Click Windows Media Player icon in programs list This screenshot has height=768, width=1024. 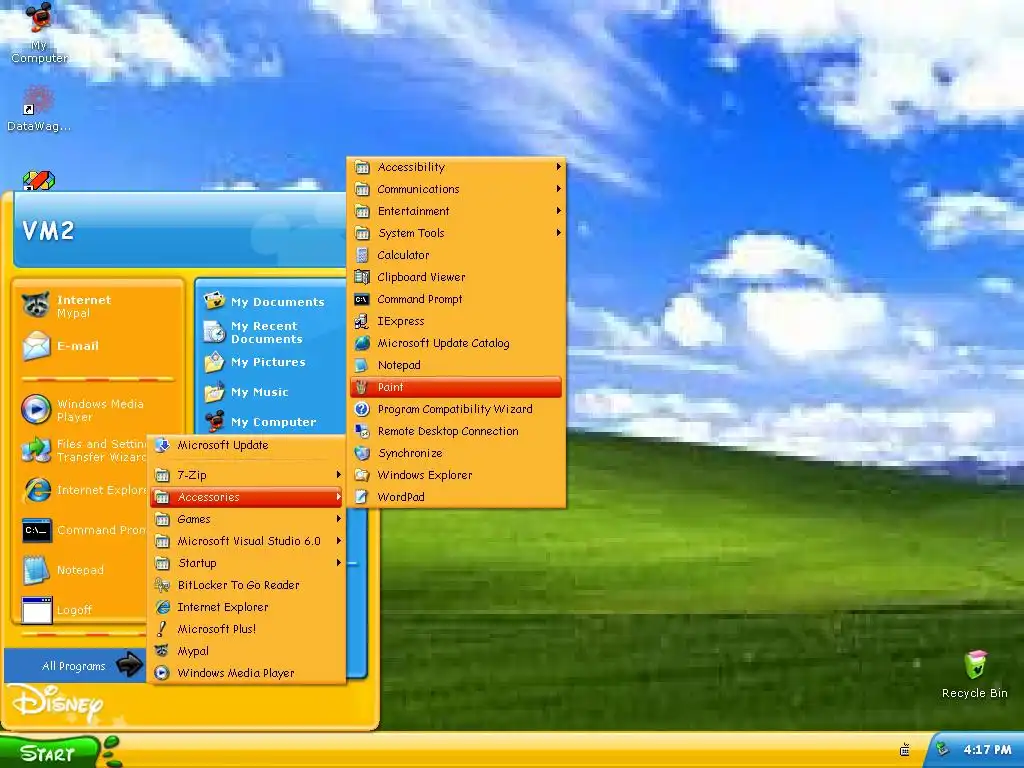(x=162, y=673)
